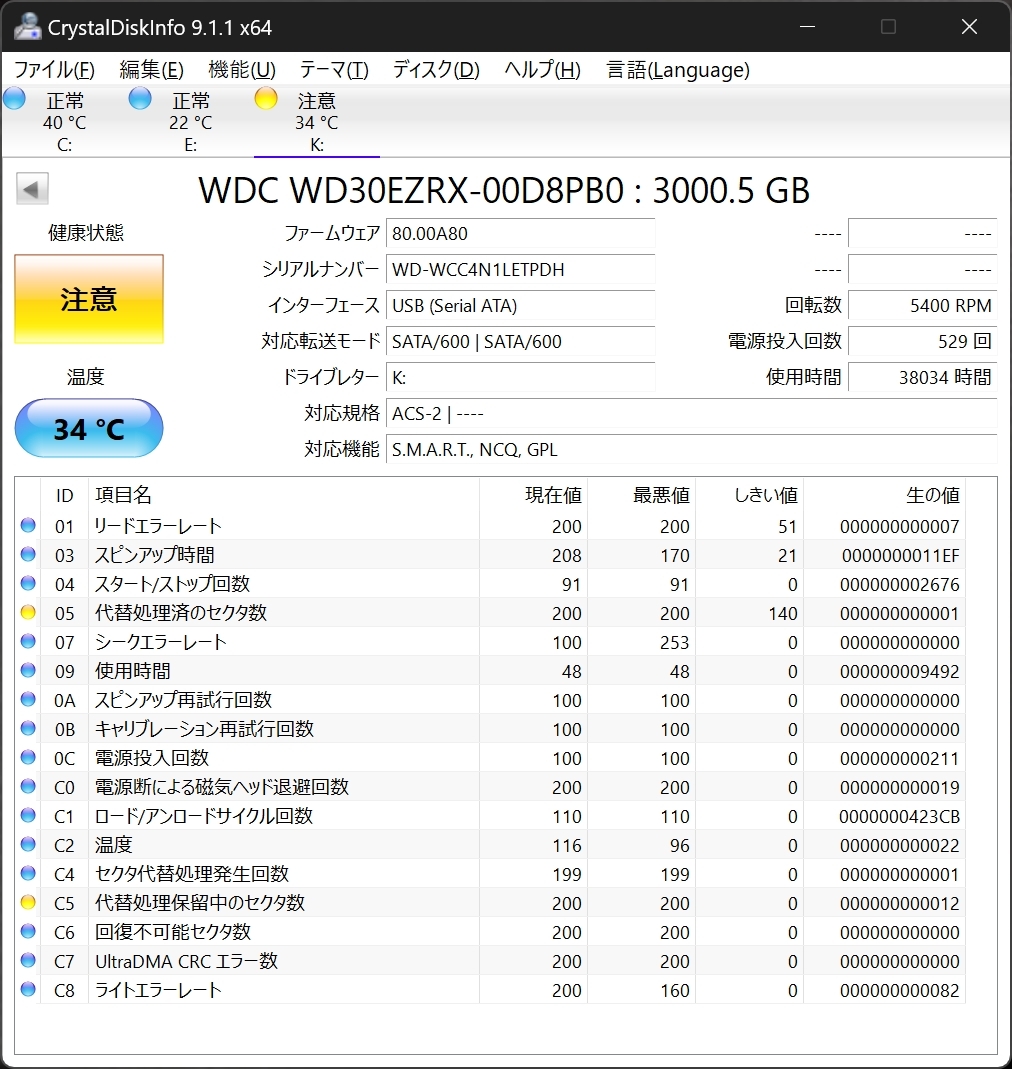Open the ディスク(D) menu
Screen dimensions: 1012x1069
[x=436, y=70]
